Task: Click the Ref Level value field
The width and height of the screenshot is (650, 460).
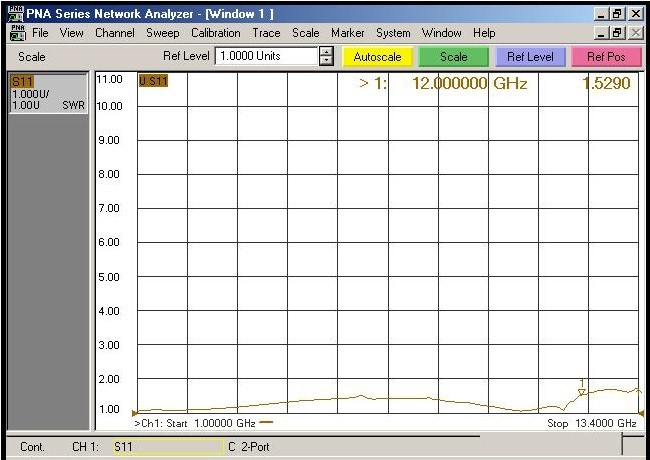Action: coord(267,56)
